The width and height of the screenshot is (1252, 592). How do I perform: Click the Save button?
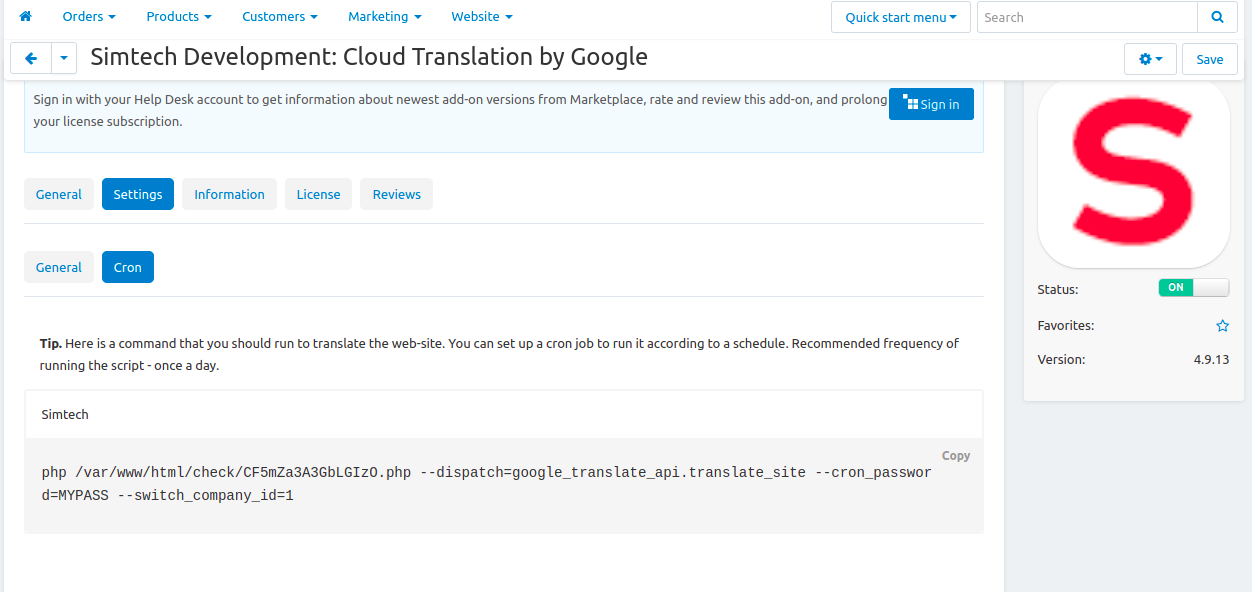coord(1209,59)
